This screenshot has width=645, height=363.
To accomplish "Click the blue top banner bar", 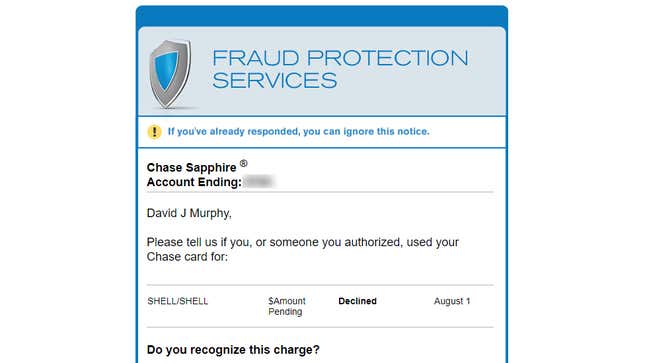I will click(x=322, y=16).
